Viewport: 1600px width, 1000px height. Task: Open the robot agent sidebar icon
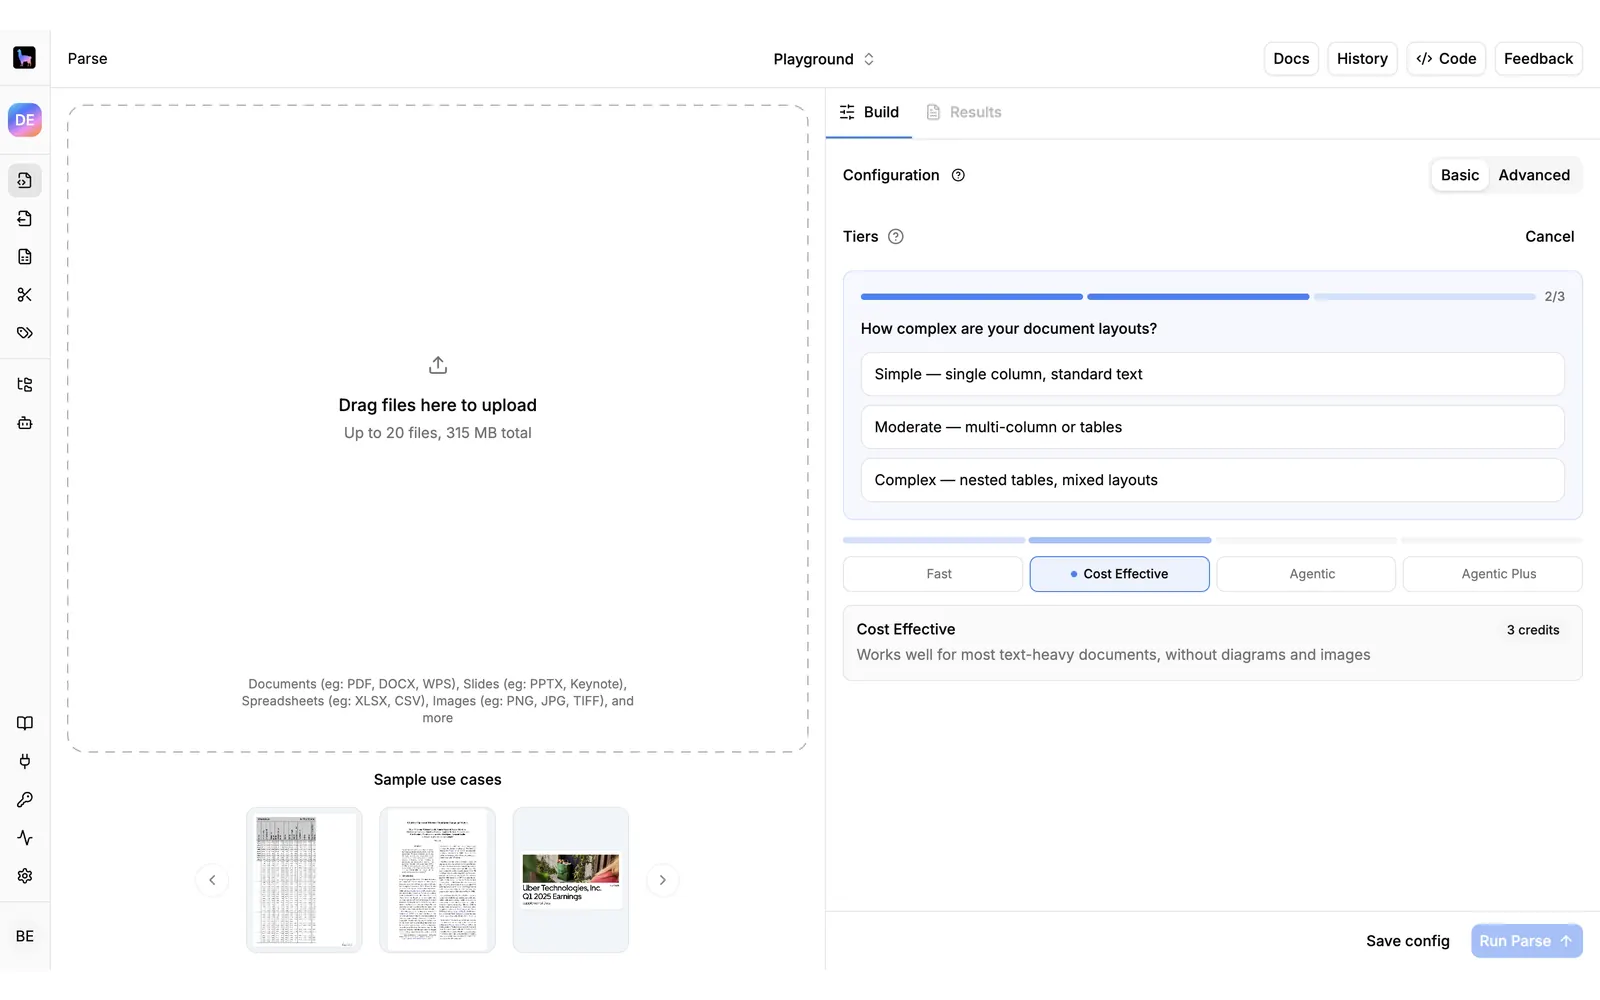coord(25,423)
